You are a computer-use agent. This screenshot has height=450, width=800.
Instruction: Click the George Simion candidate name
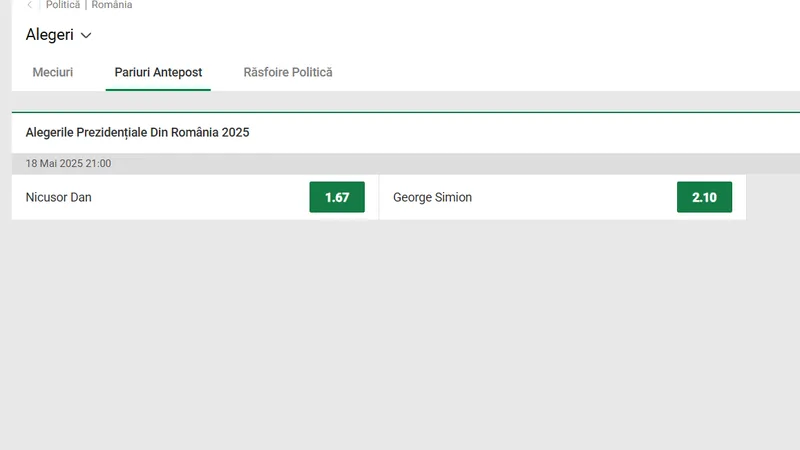pos(432,197)
